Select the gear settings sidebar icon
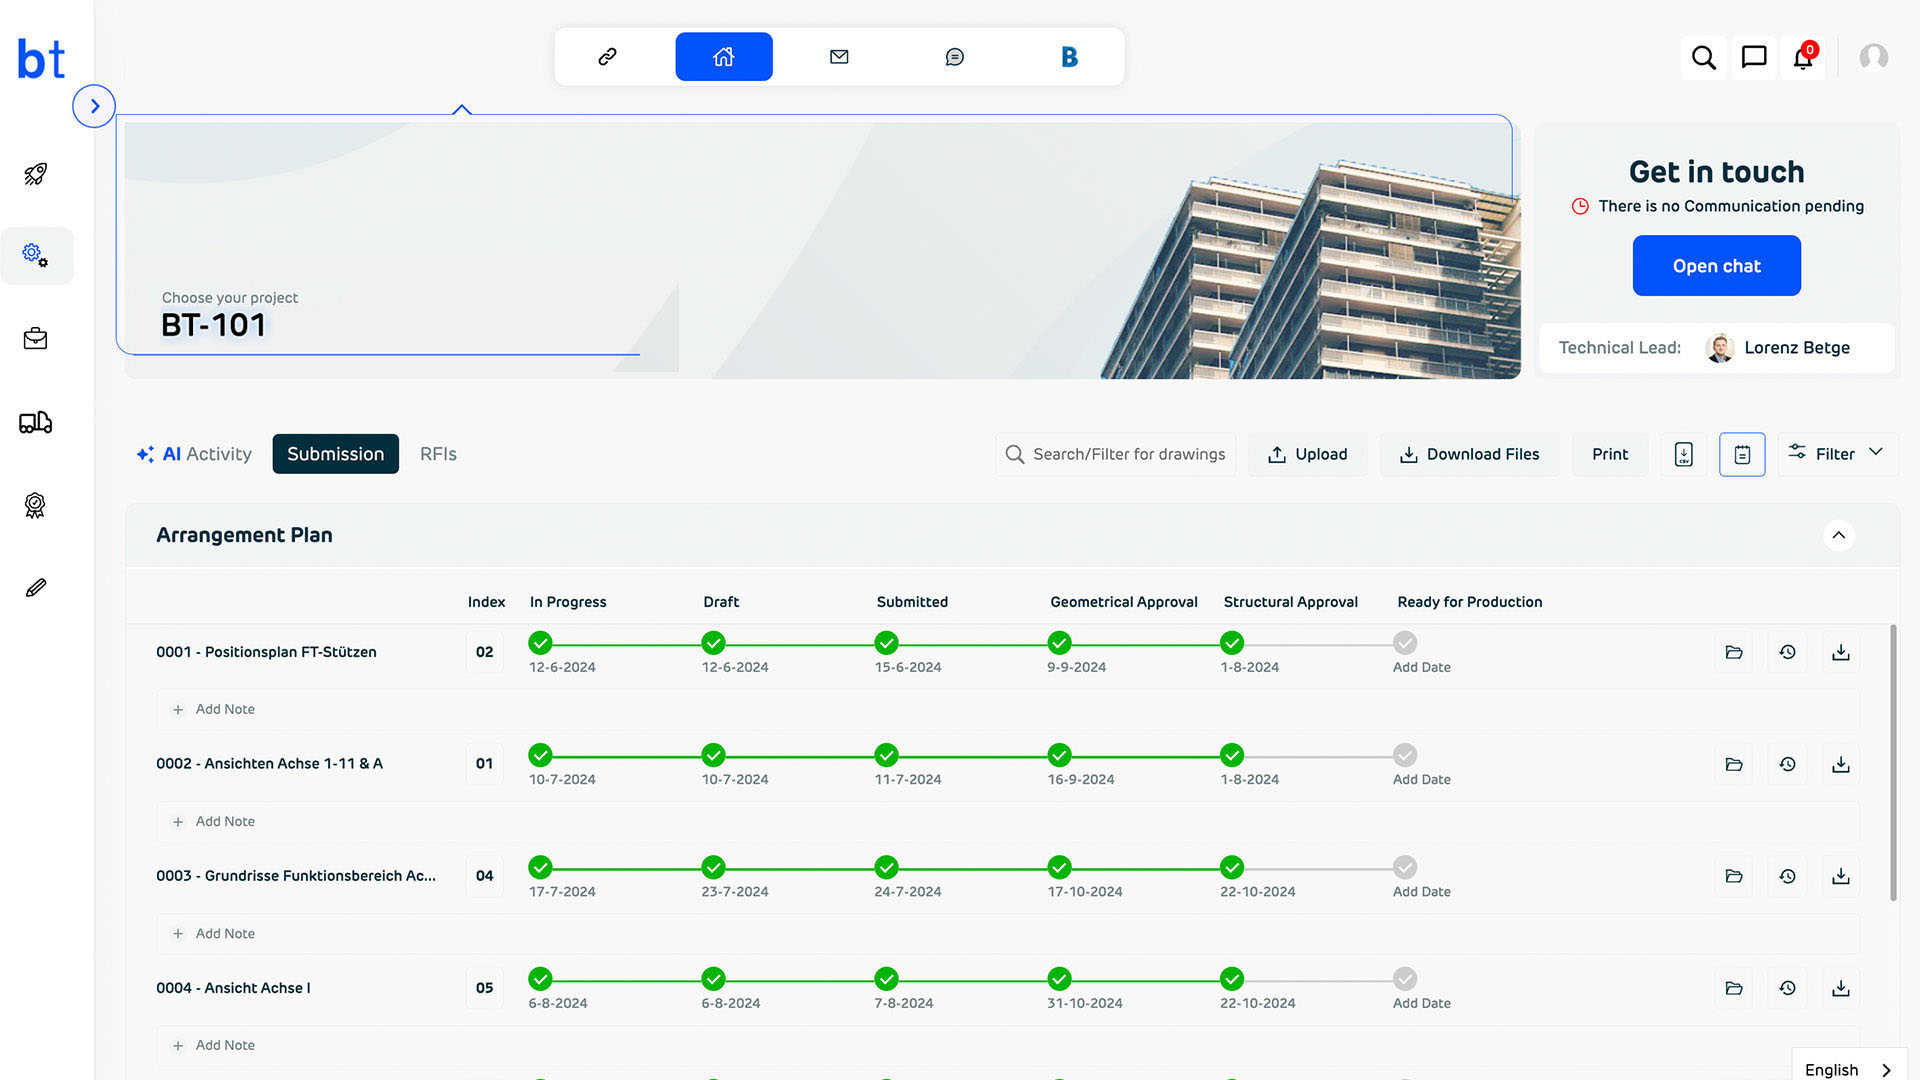The width and height of the screenshot is (1920, 1080). (x=36, y=256)
